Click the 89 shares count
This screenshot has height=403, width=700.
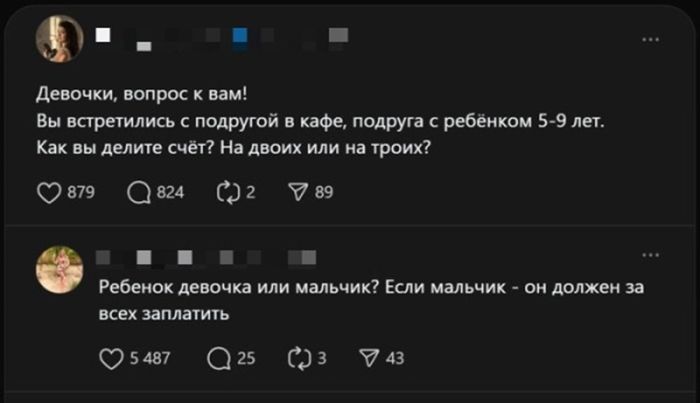tap(323, 193)
